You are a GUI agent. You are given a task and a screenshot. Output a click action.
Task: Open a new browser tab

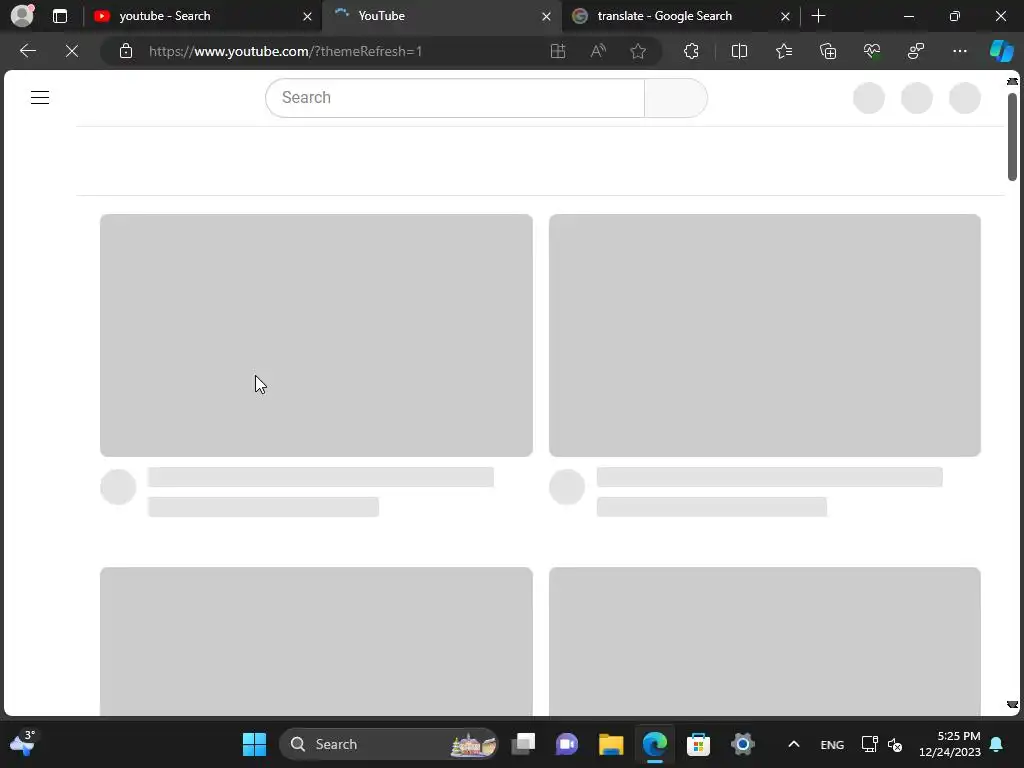pos(818,16)
